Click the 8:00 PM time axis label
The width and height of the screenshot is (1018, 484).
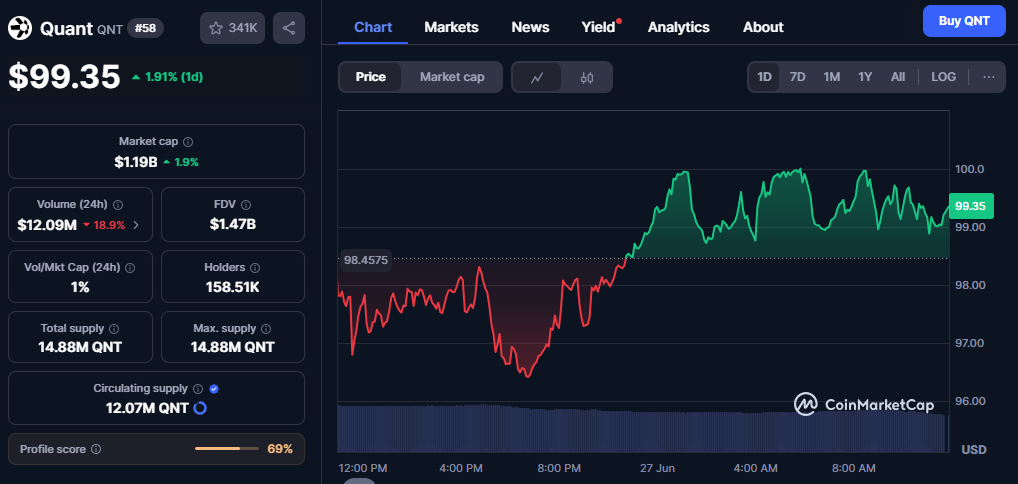[559, 468]
